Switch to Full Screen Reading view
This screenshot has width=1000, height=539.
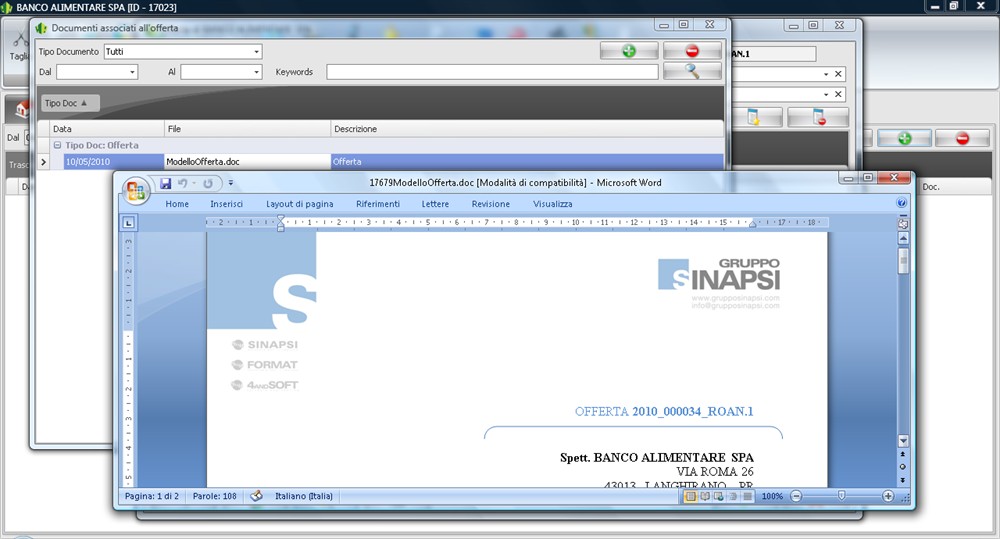pyautogui.click(x=705, y=496)
